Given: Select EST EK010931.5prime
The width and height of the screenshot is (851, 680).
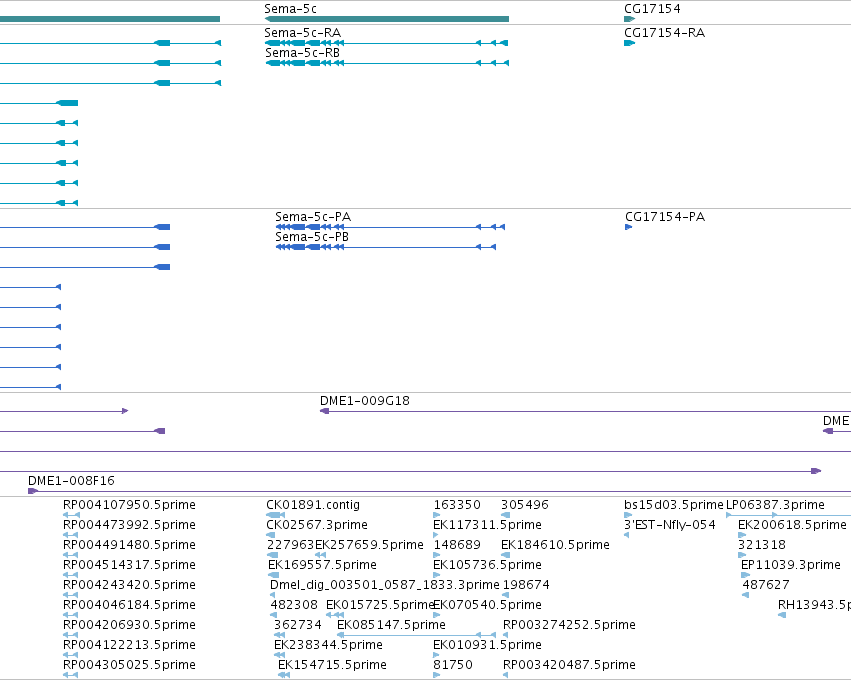Looking at the screenshot, I should click(487, 645).
